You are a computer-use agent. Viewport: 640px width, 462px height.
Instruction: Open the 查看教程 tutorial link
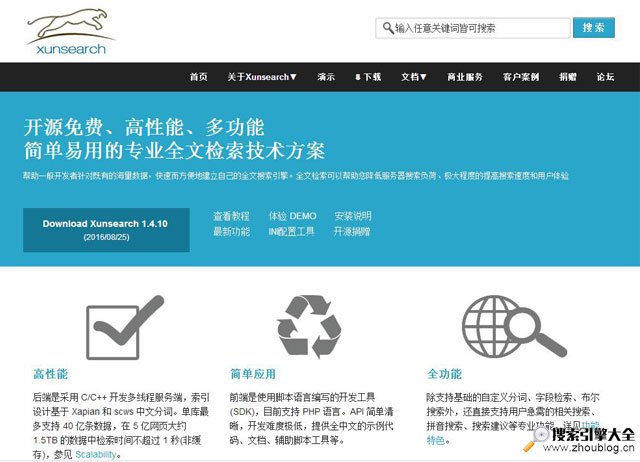click(231, 216)
